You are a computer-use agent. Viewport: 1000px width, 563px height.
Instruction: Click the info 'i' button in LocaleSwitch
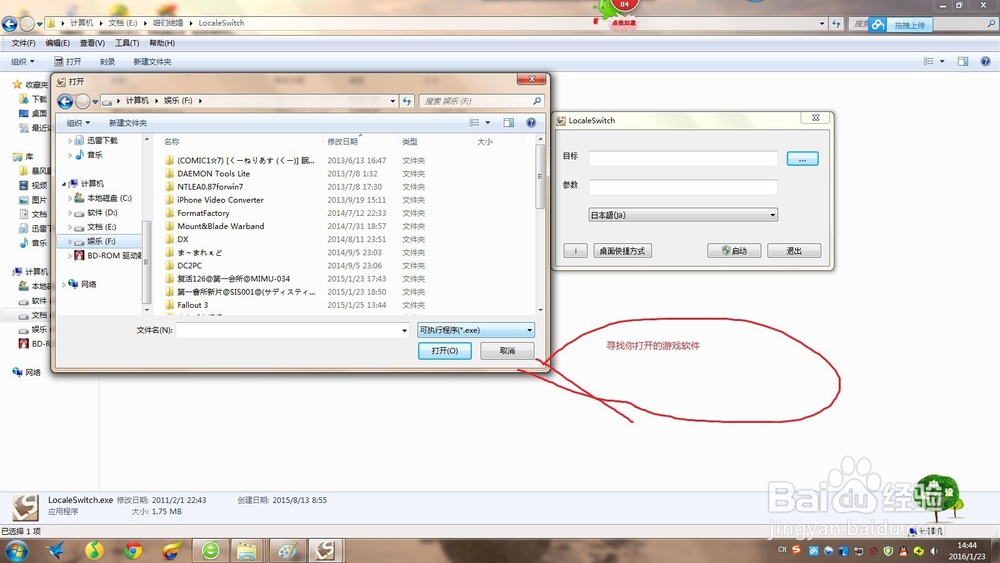pyautogui.click(x=575, y=251)
